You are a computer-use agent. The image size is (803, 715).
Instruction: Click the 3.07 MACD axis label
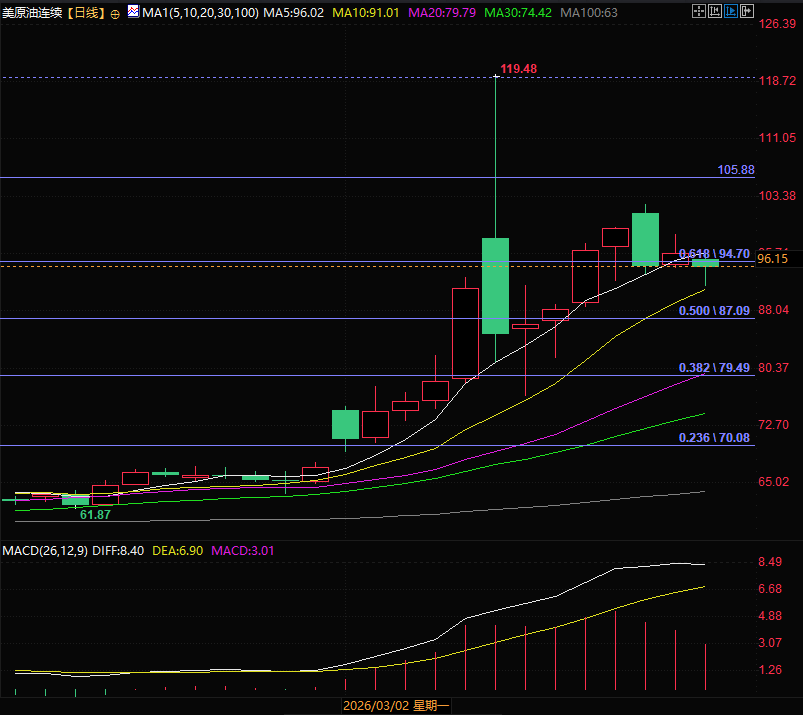pos(770,642)
